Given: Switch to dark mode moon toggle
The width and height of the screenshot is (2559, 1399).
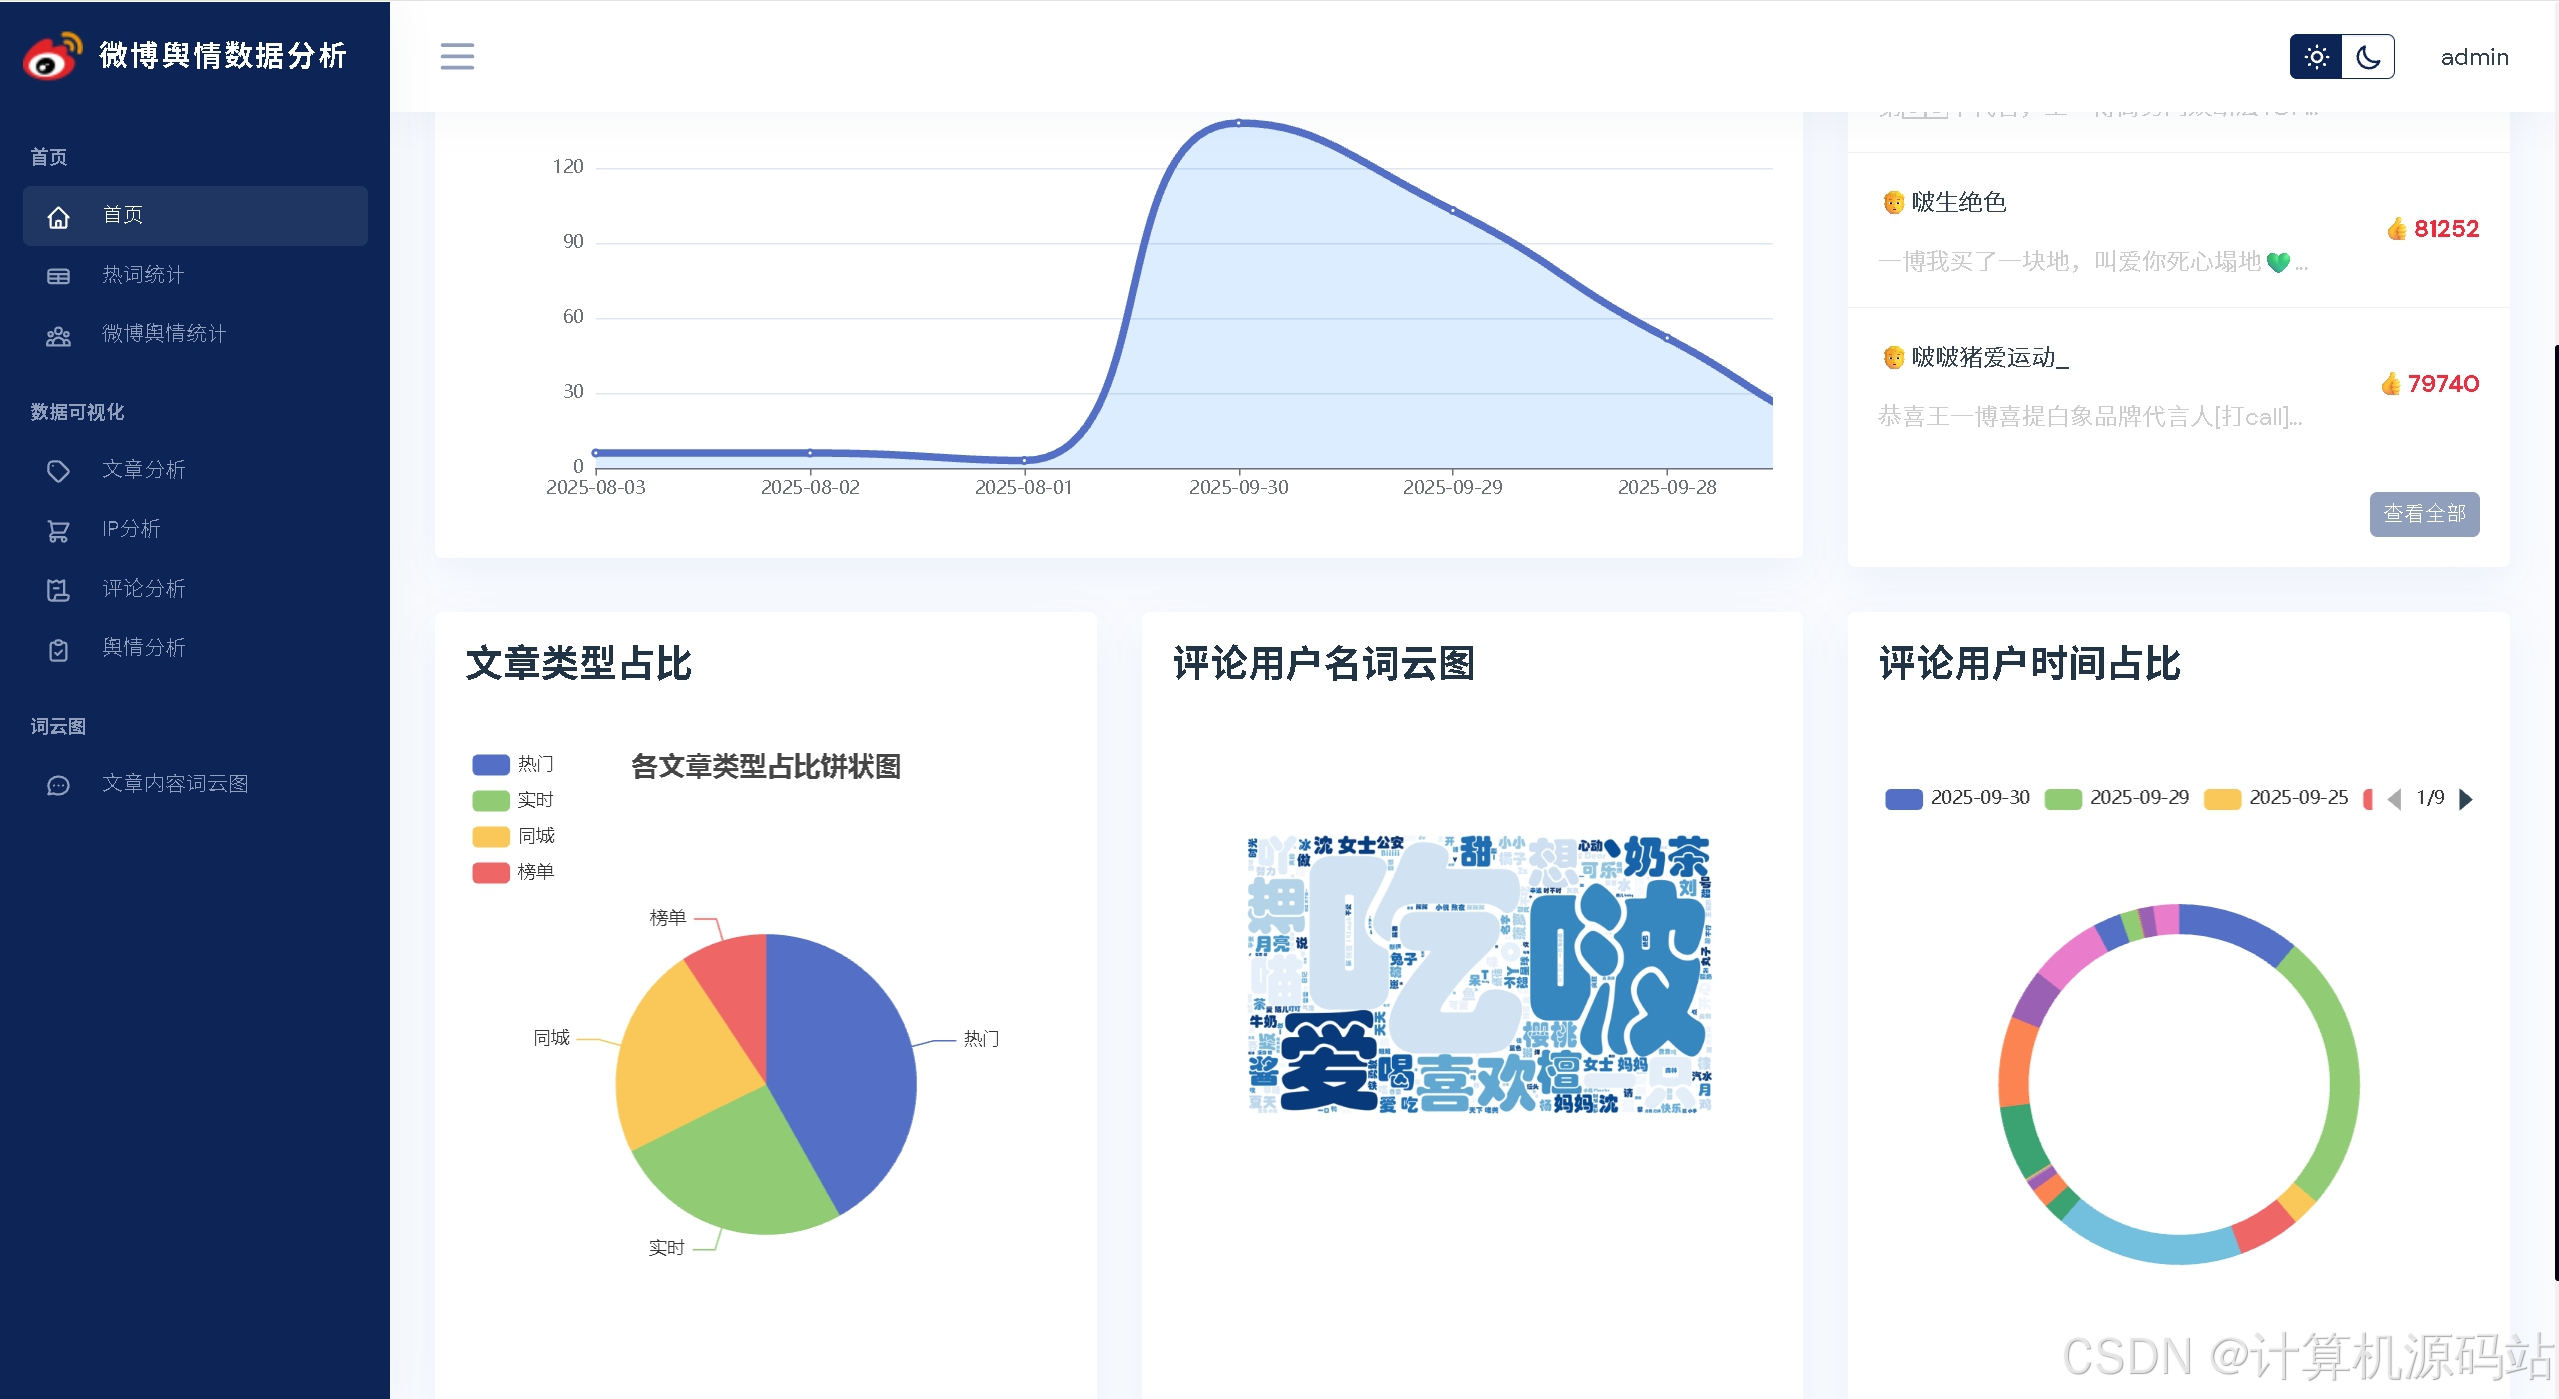Looking at the screenshot, I should click(x=2368, y=57).
